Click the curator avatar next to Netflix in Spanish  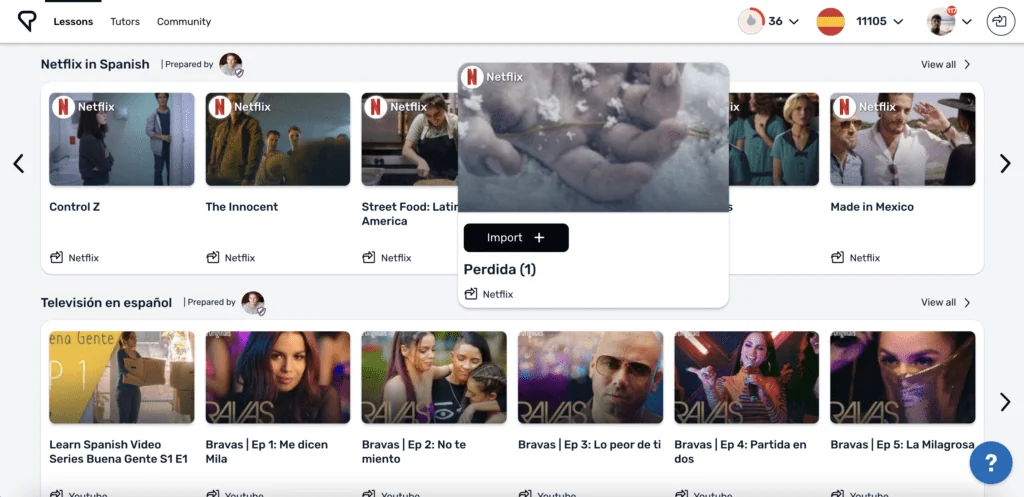pyautogui.click(x=231, y=65)
